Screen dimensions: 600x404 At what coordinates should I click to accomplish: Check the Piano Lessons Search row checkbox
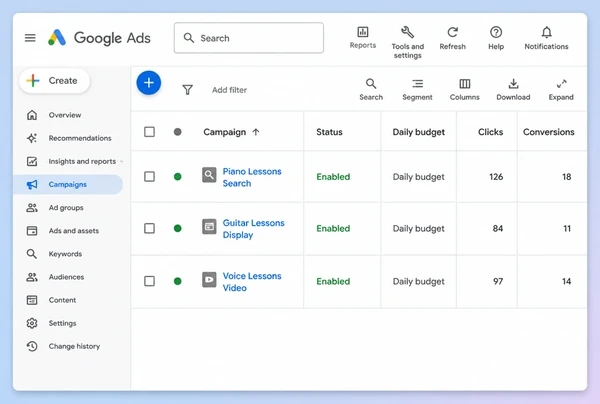click(x=149, y=177)
